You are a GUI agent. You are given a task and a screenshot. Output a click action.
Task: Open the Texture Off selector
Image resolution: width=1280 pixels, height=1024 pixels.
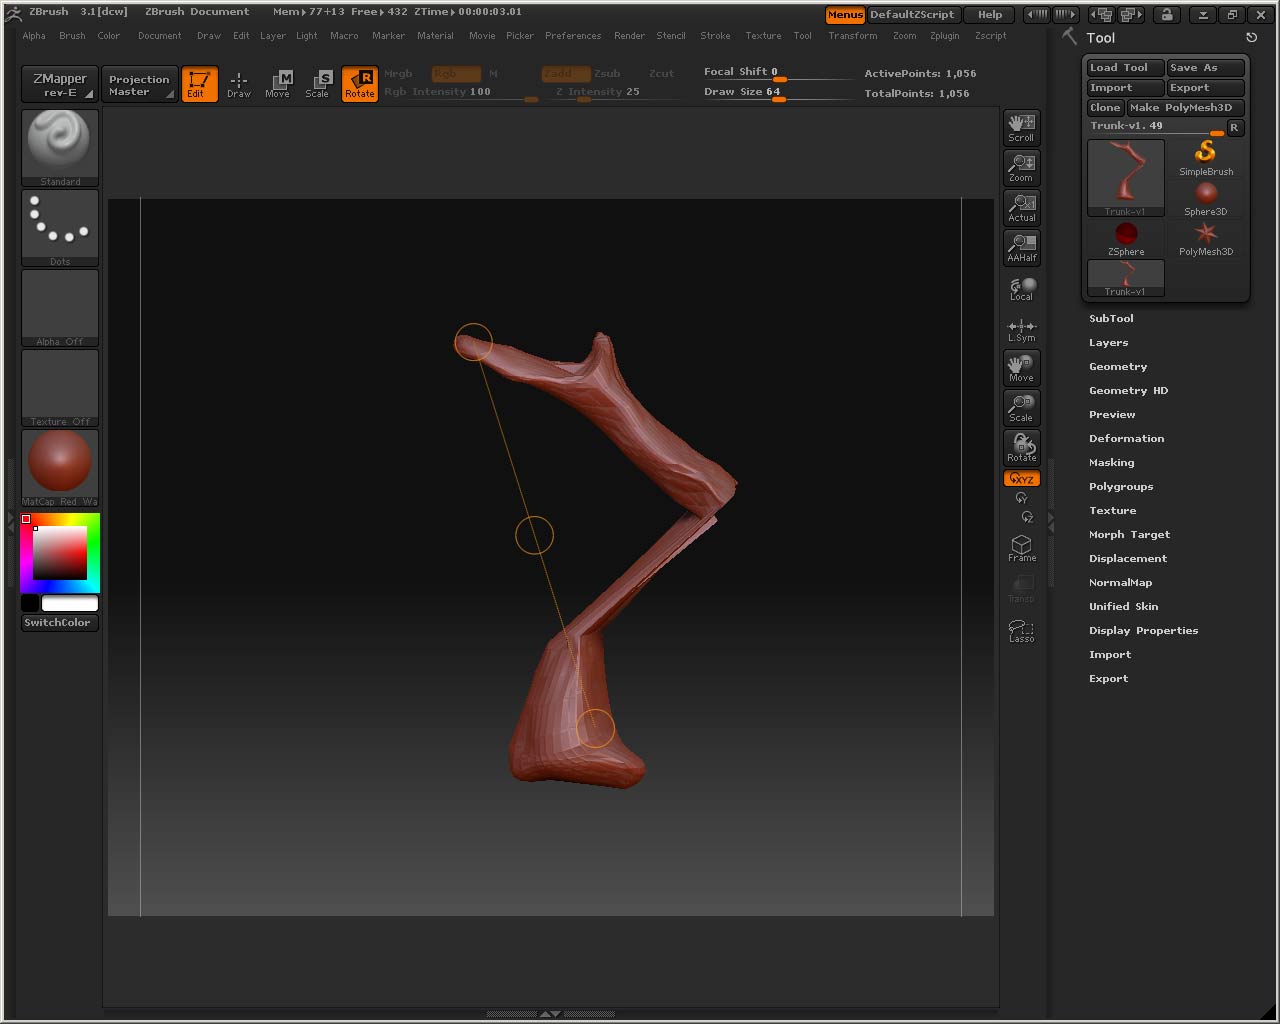click(x=60, y=388)
